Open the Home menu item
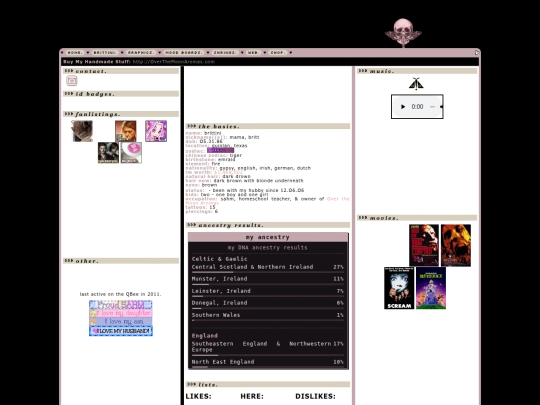The width and height of the screenshot is (540, 405). pos(74,53)
